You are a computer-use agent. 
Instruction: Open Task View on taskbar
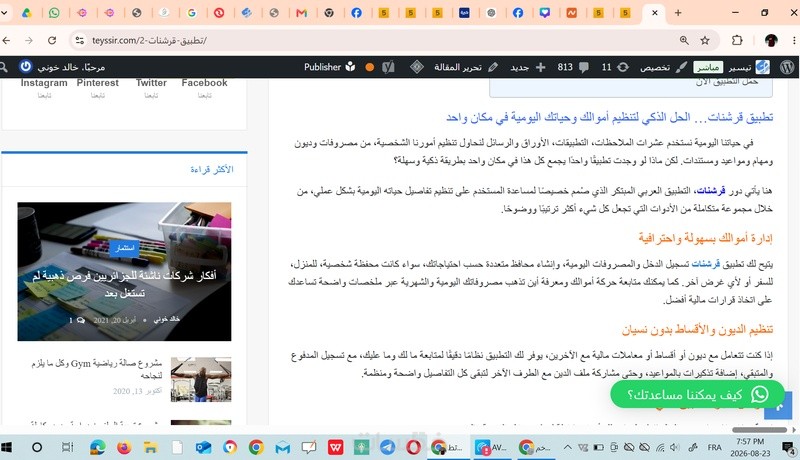pyautogui.click(x=67, y=447)
